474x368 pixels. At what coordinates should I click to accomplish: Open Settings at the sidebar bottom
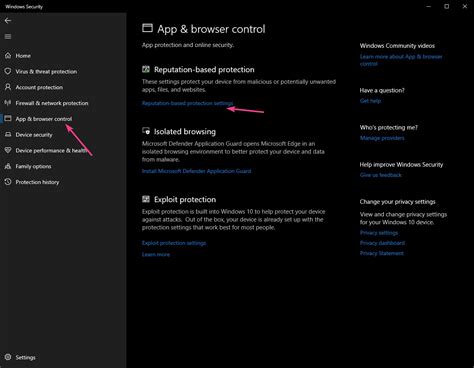[x=25, y=357]
